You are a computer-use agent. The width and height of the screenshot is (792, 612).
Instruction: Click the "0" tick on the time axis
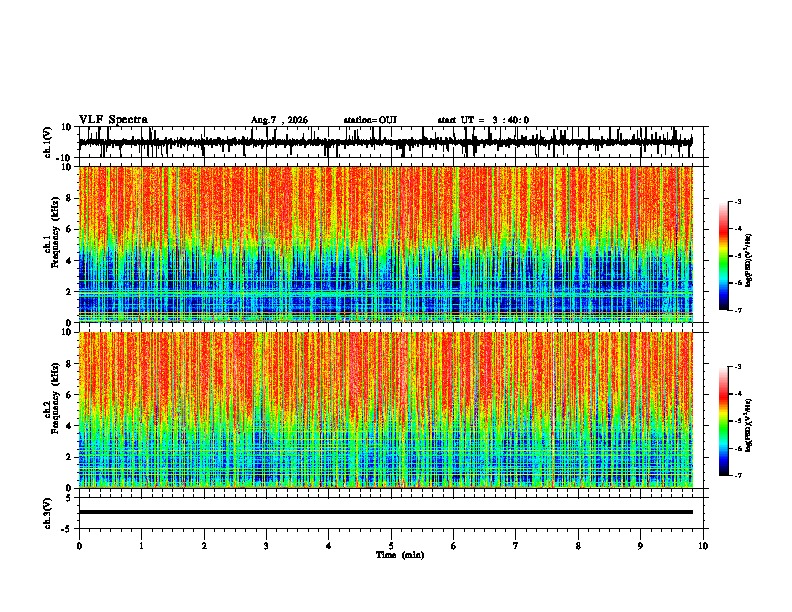coord(79,546)
